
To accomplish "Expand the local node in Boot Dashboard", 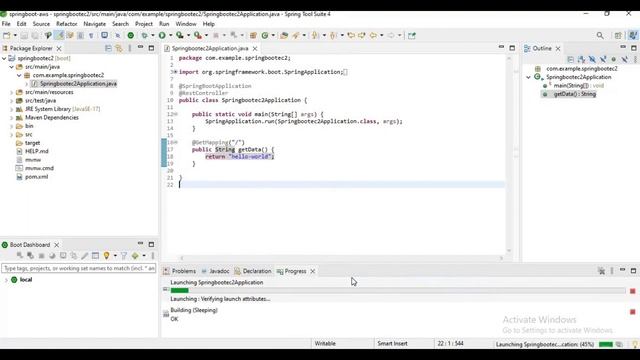I will 6,280.
